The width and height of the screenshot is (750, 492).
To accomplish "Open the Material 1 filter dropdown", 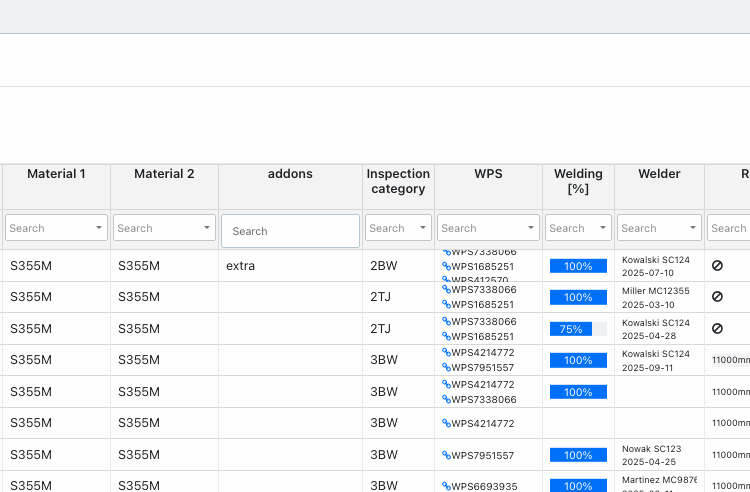I will pos(99,228).
